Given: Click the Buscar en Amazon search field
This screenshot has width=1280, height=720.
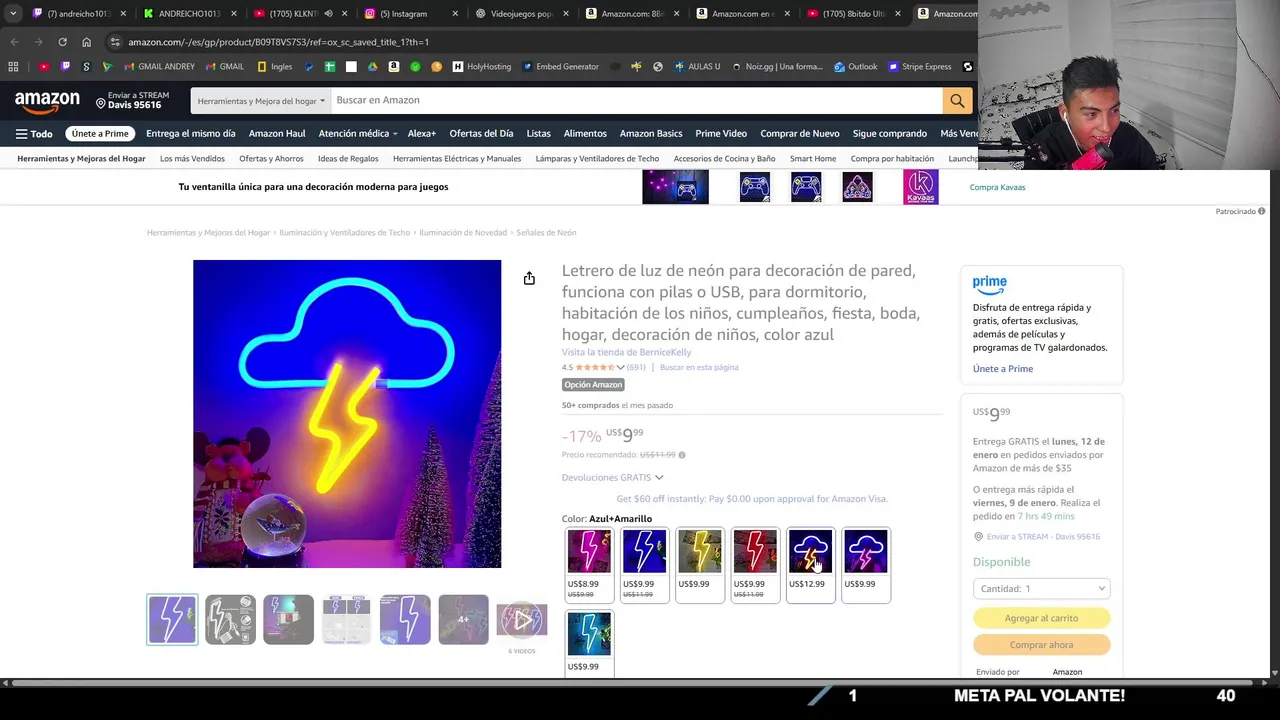Looking at the screenshot, I should (636, 100).
